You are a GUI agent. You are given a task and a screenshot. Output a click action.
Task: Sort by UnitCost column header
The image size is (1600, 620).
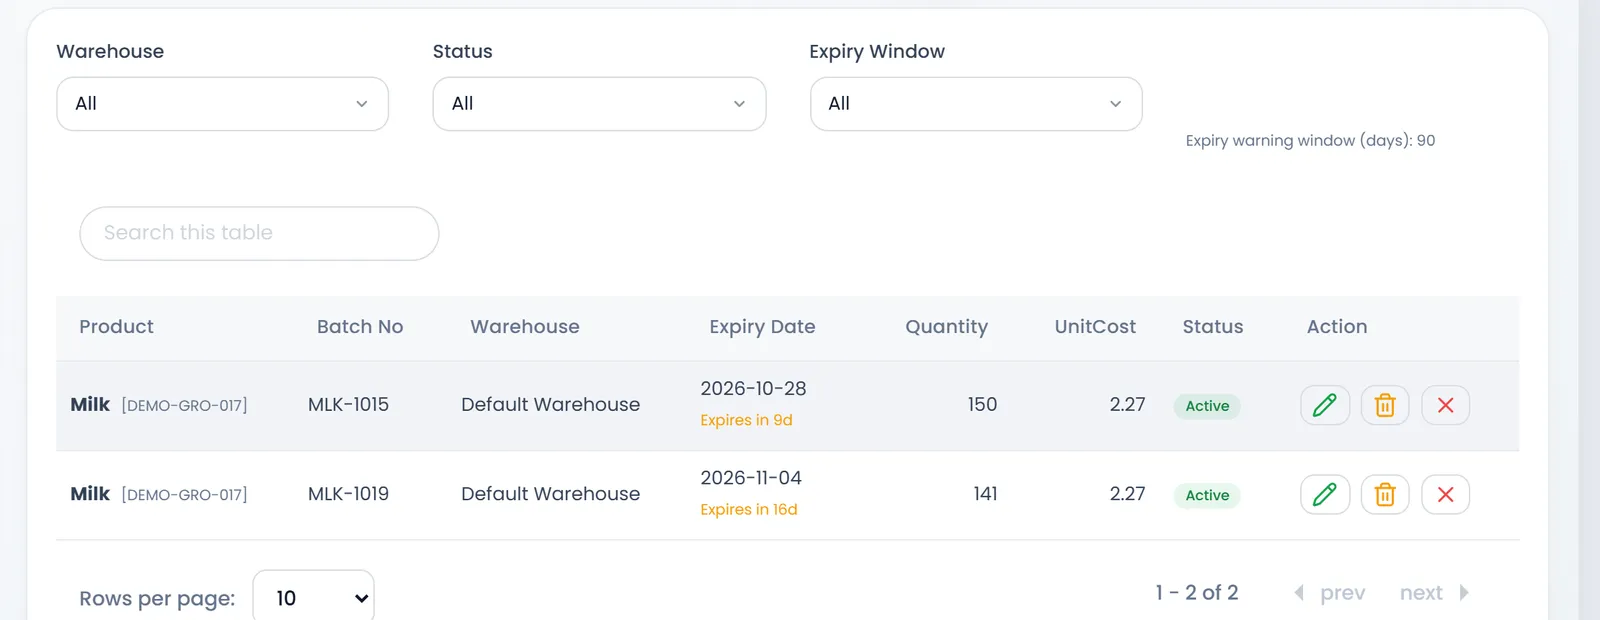coord(1095,327)
